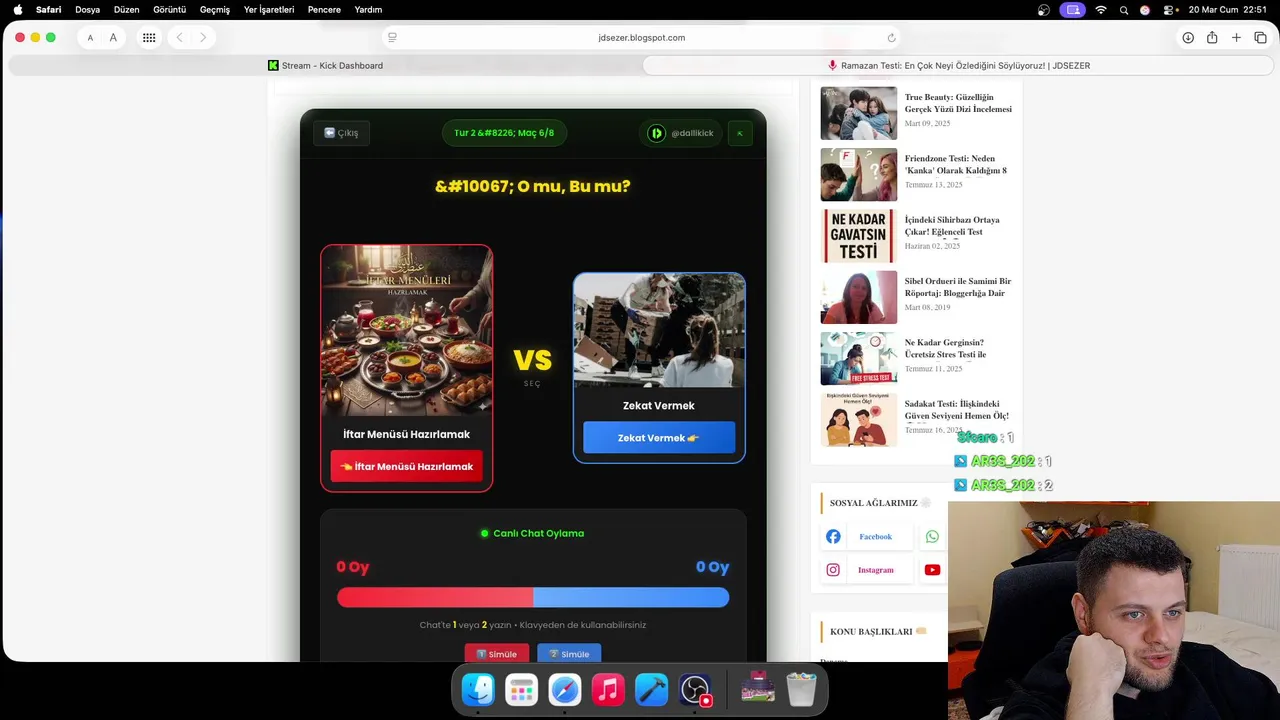Viewport: 1280px width, 720px height.
Task: Open the Dosya menu
Action: click(x=87, y=10)
